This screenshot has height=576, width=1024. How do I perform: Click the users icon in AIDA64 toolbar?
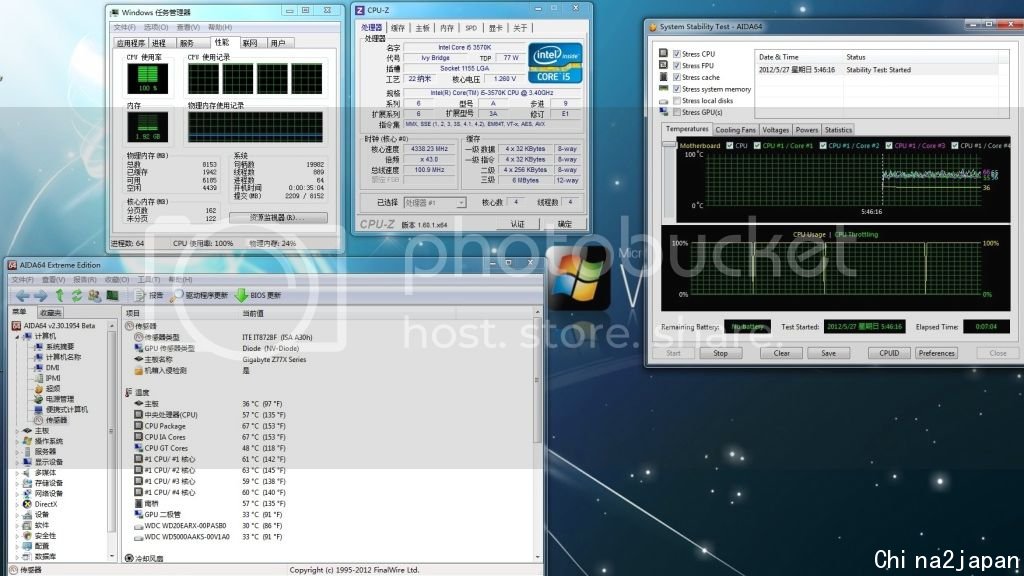(94, 296)
